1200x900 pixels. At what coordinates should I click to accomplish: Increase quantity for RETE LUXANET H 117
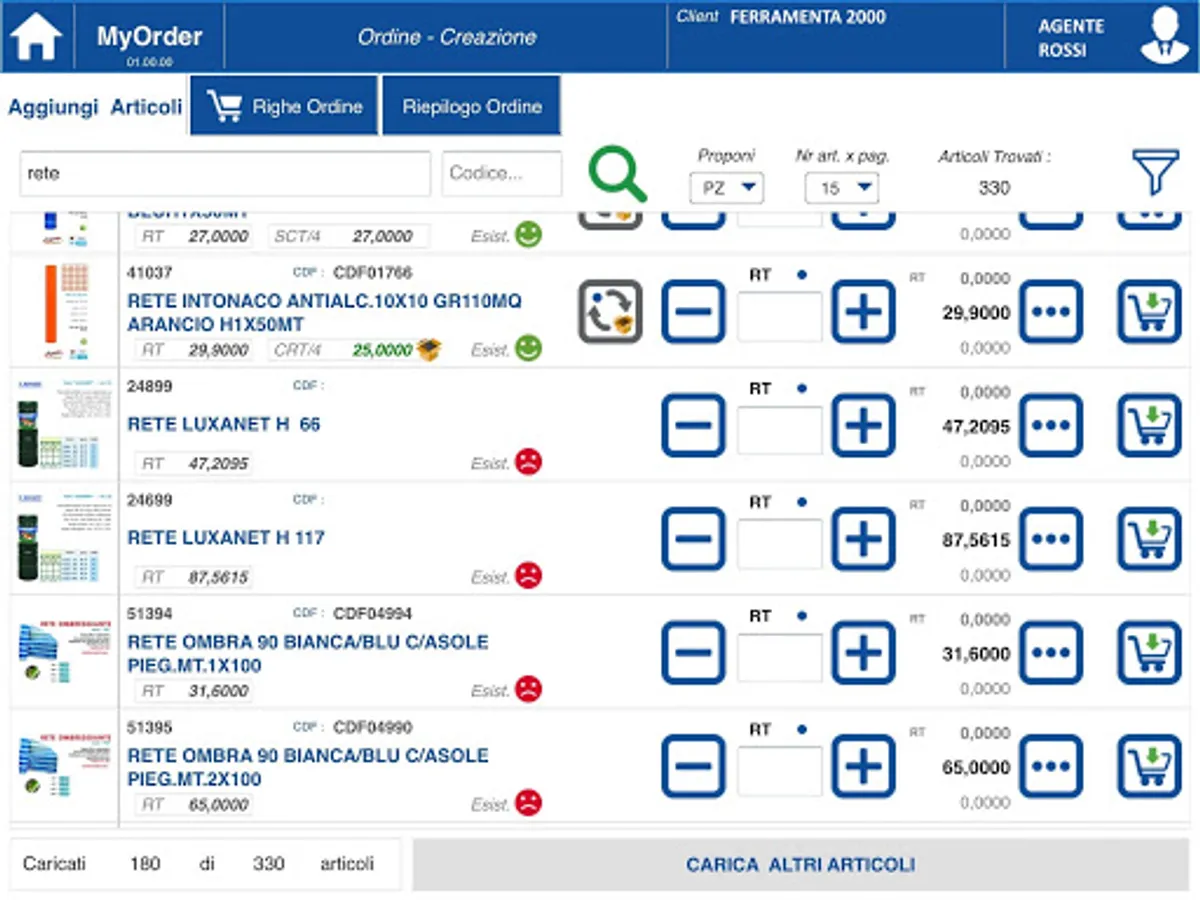click(864, 540)
